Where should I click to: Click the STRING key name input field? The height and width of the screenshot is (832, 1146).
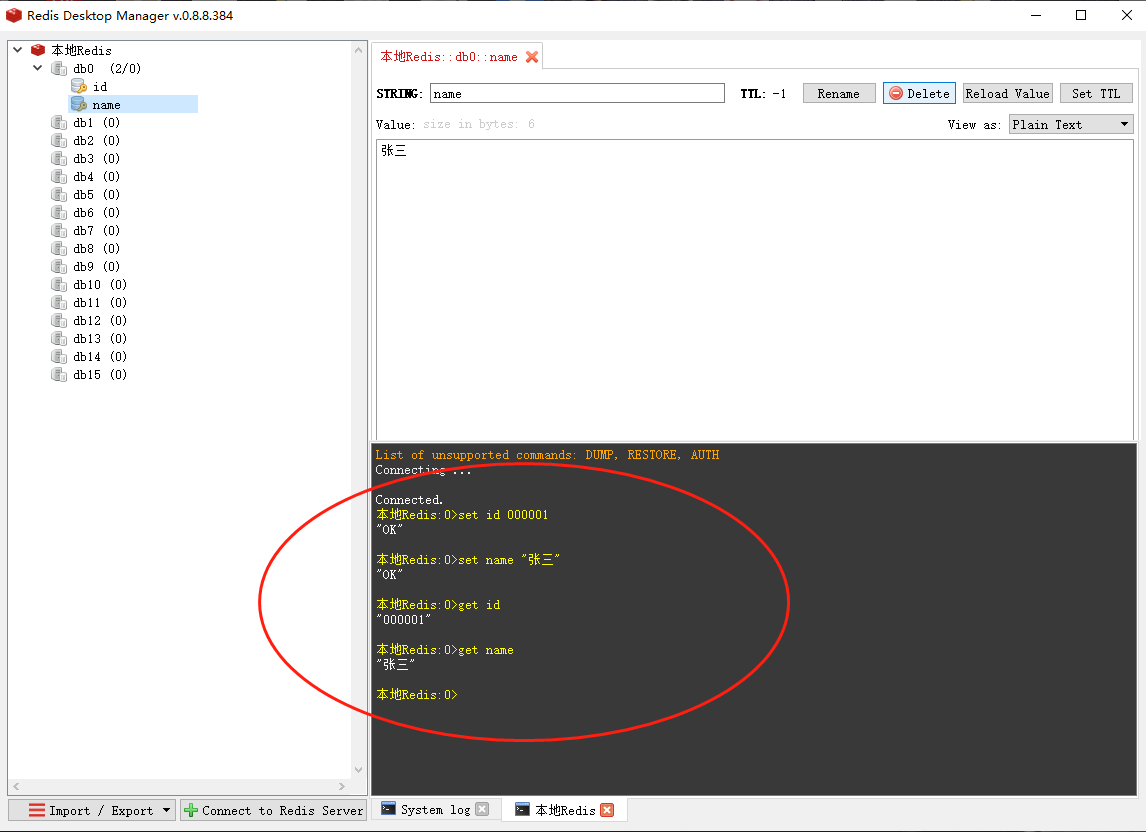click(x=577, y=94)
